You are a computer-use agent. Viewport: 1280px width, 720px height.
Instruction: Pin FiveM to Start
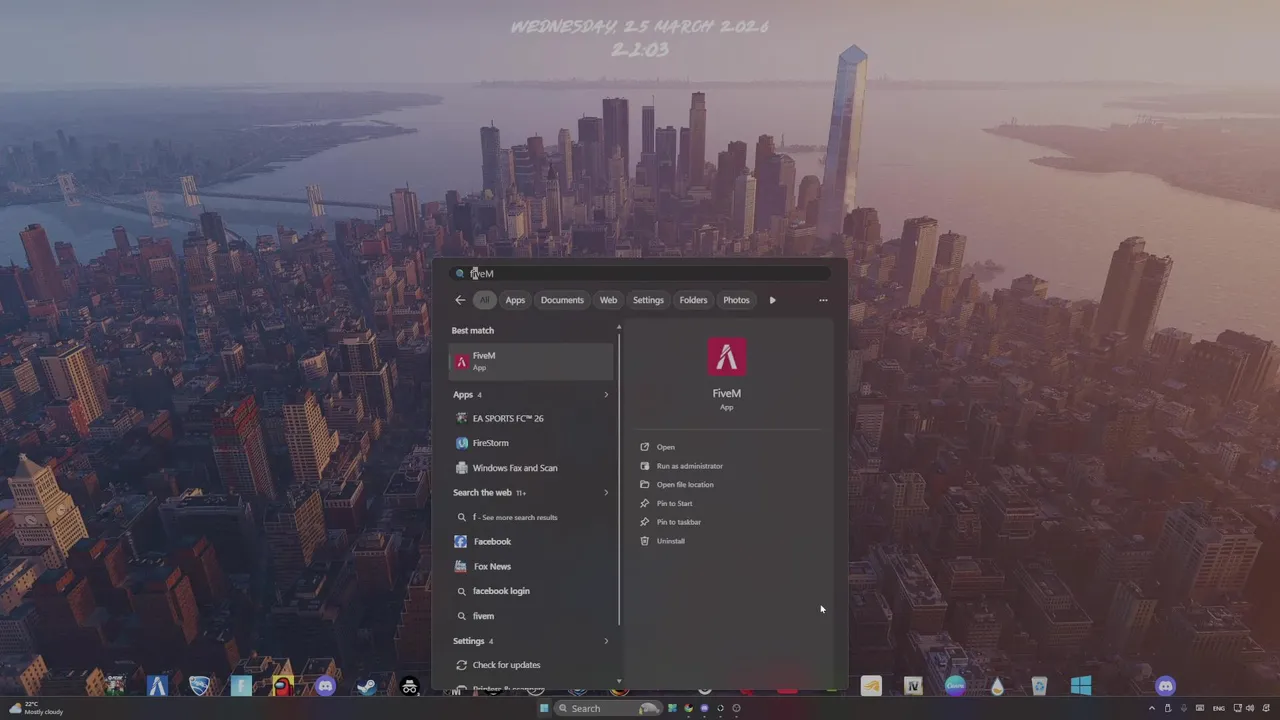(x=667, y=504)
